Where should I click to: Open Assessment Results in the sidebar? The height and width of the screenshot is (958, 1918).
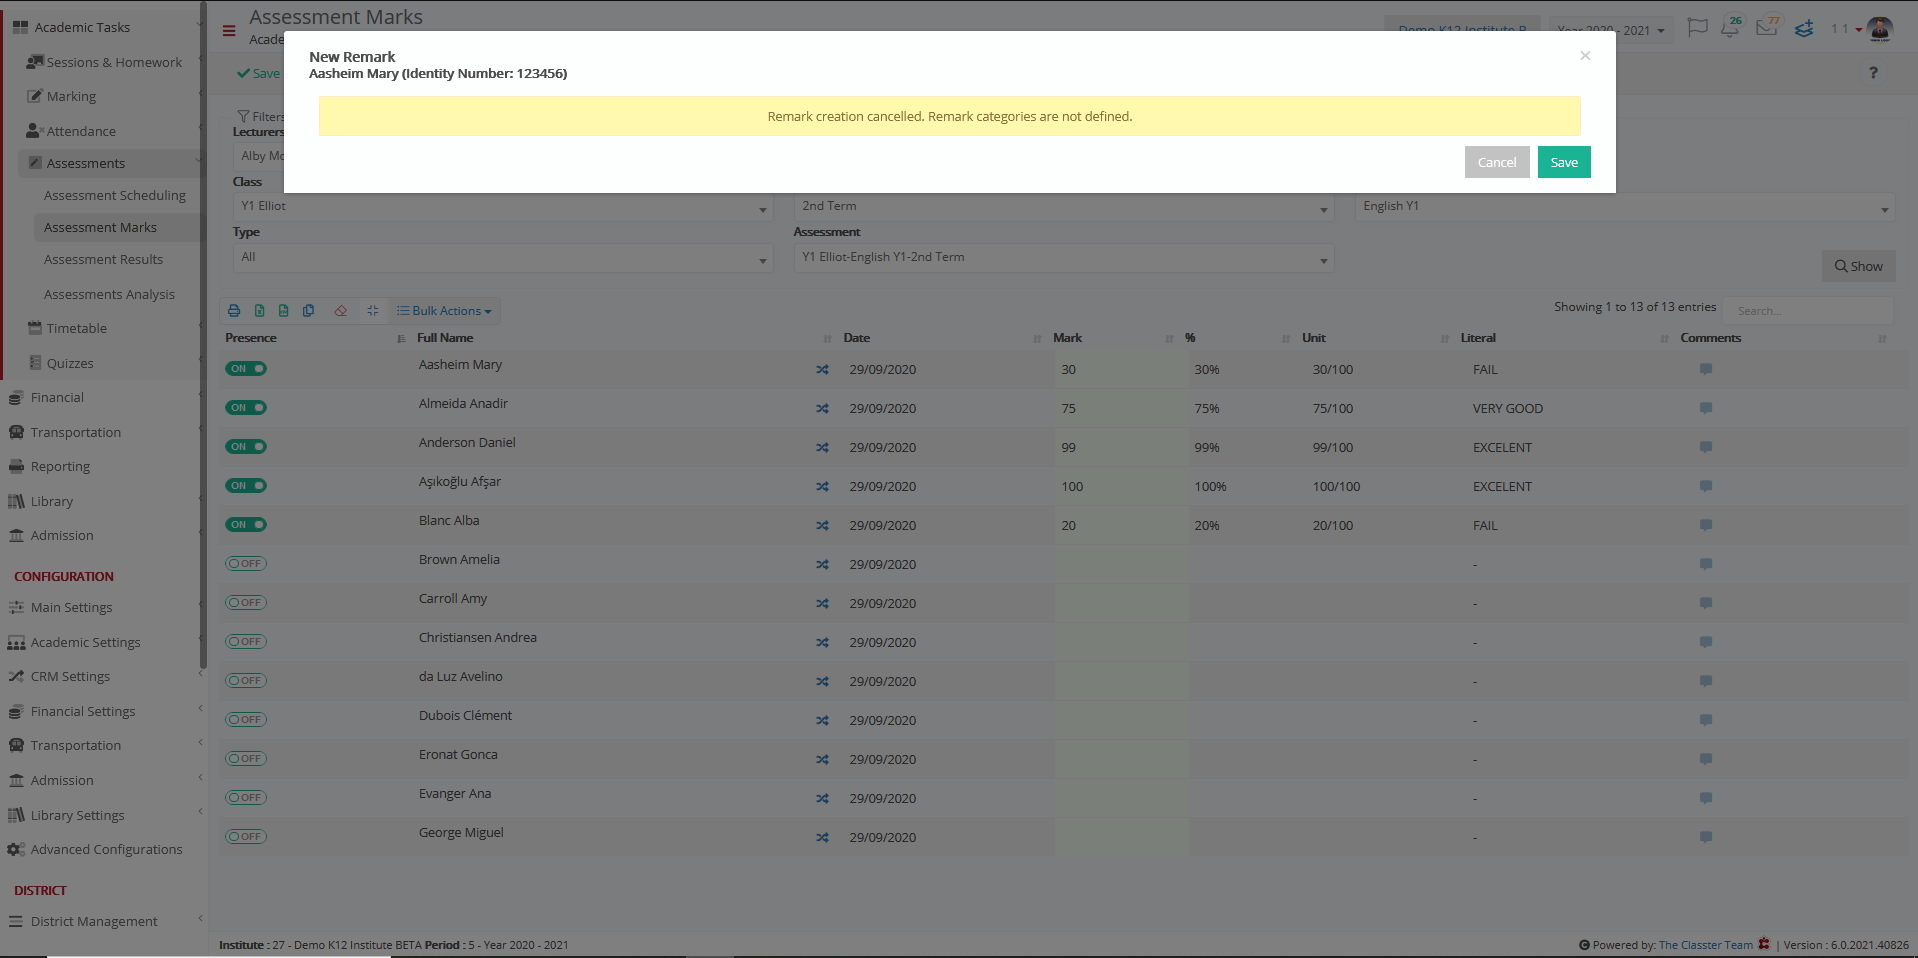tap(104, 260)
